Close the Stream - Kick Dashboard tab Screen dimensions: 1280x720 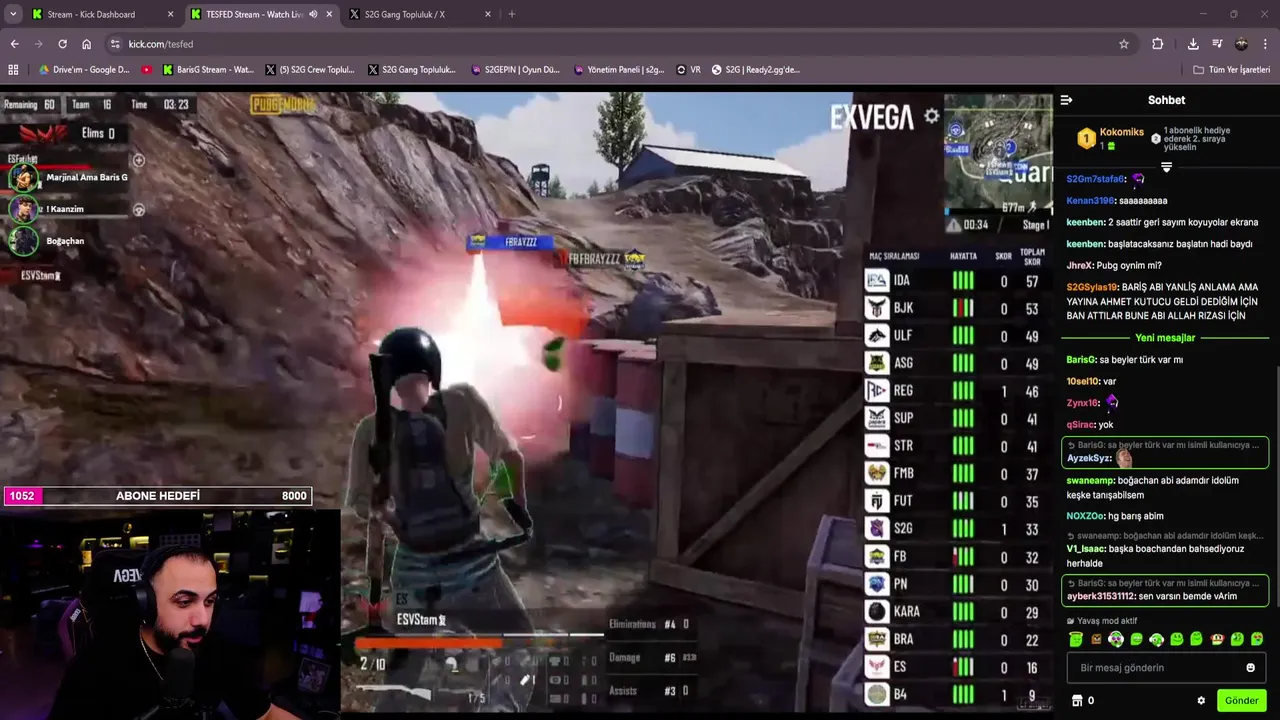click(x=170, y=14)
